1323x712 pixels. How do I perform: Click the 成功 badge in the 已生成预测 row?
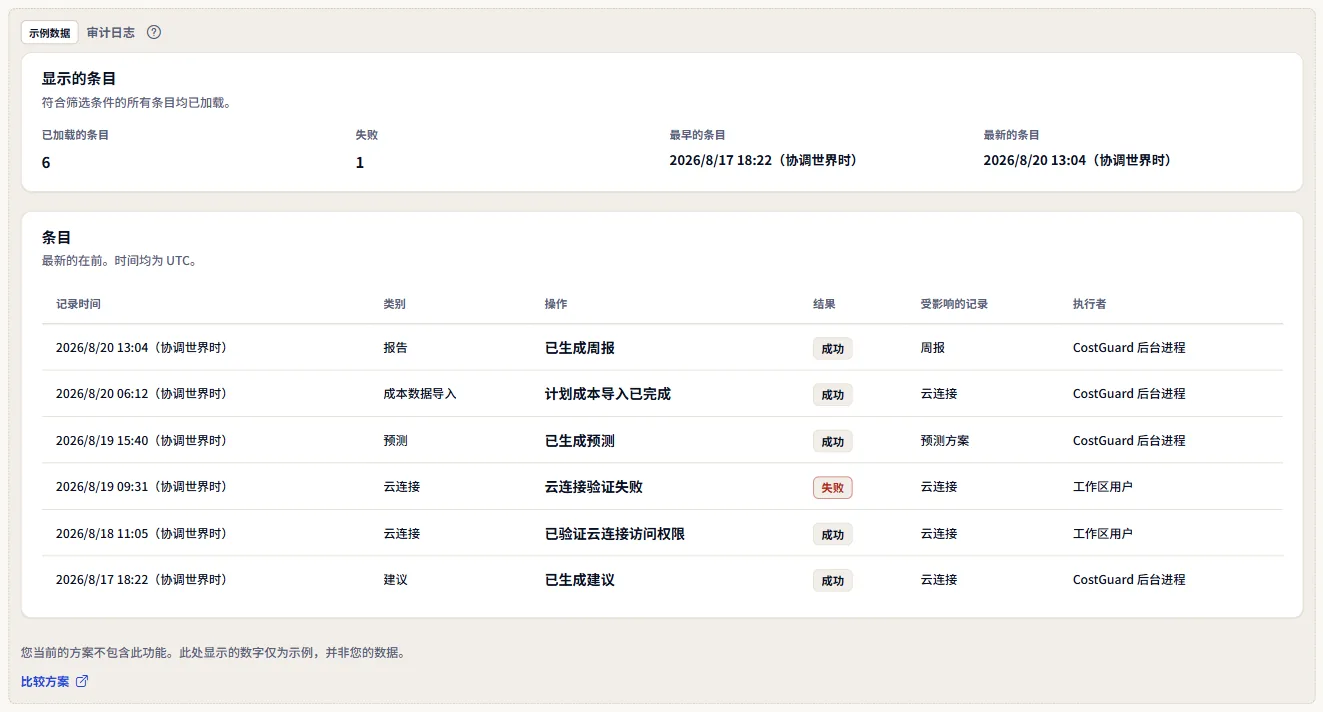tap(832, 441)
